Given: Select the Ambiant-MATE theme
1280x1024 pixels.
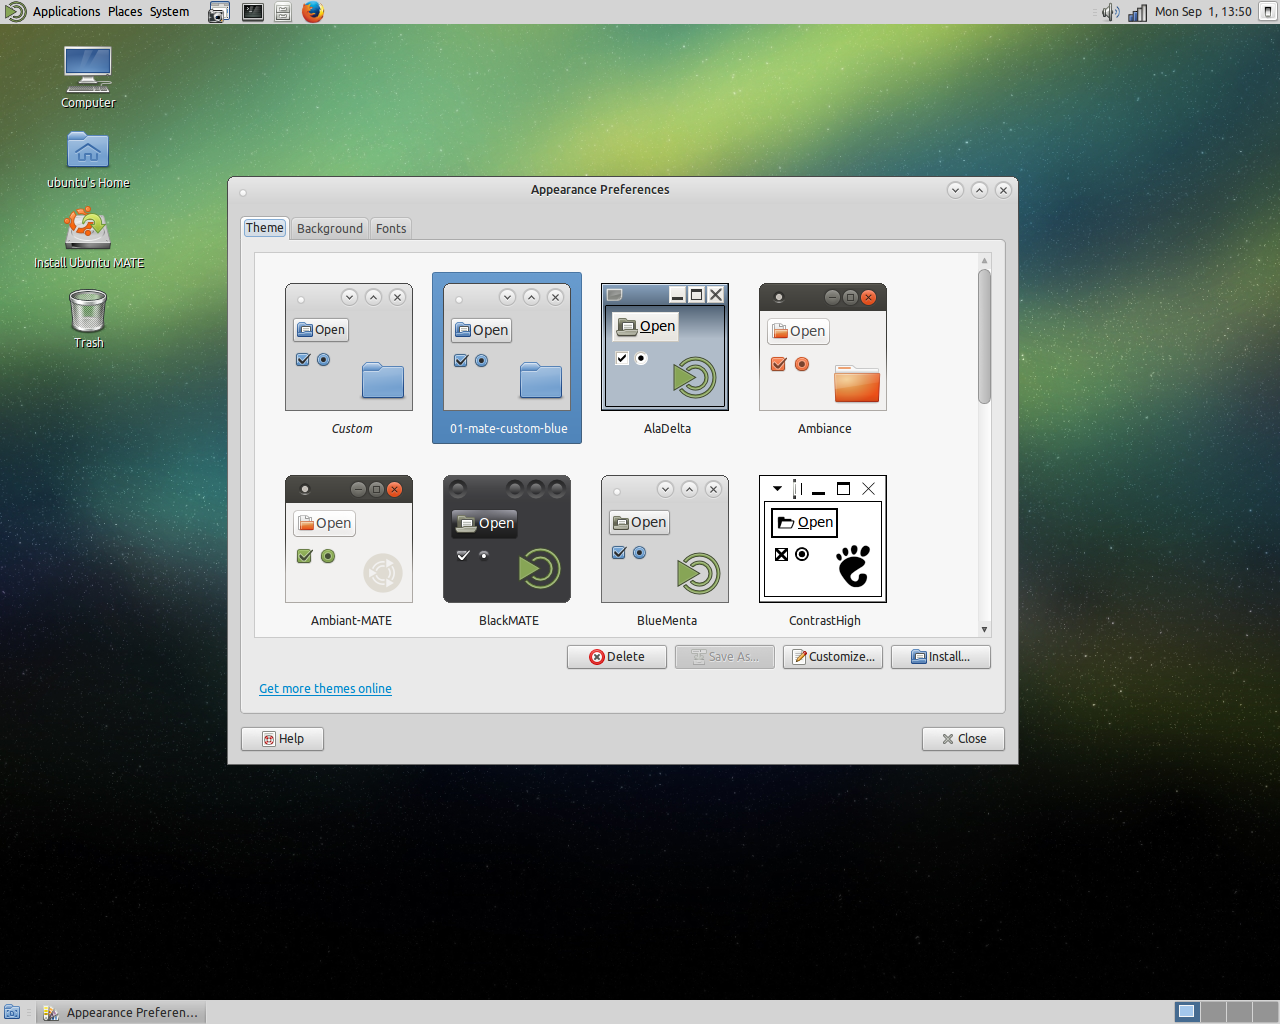Looking at the screenshot, I should [349, 550].
